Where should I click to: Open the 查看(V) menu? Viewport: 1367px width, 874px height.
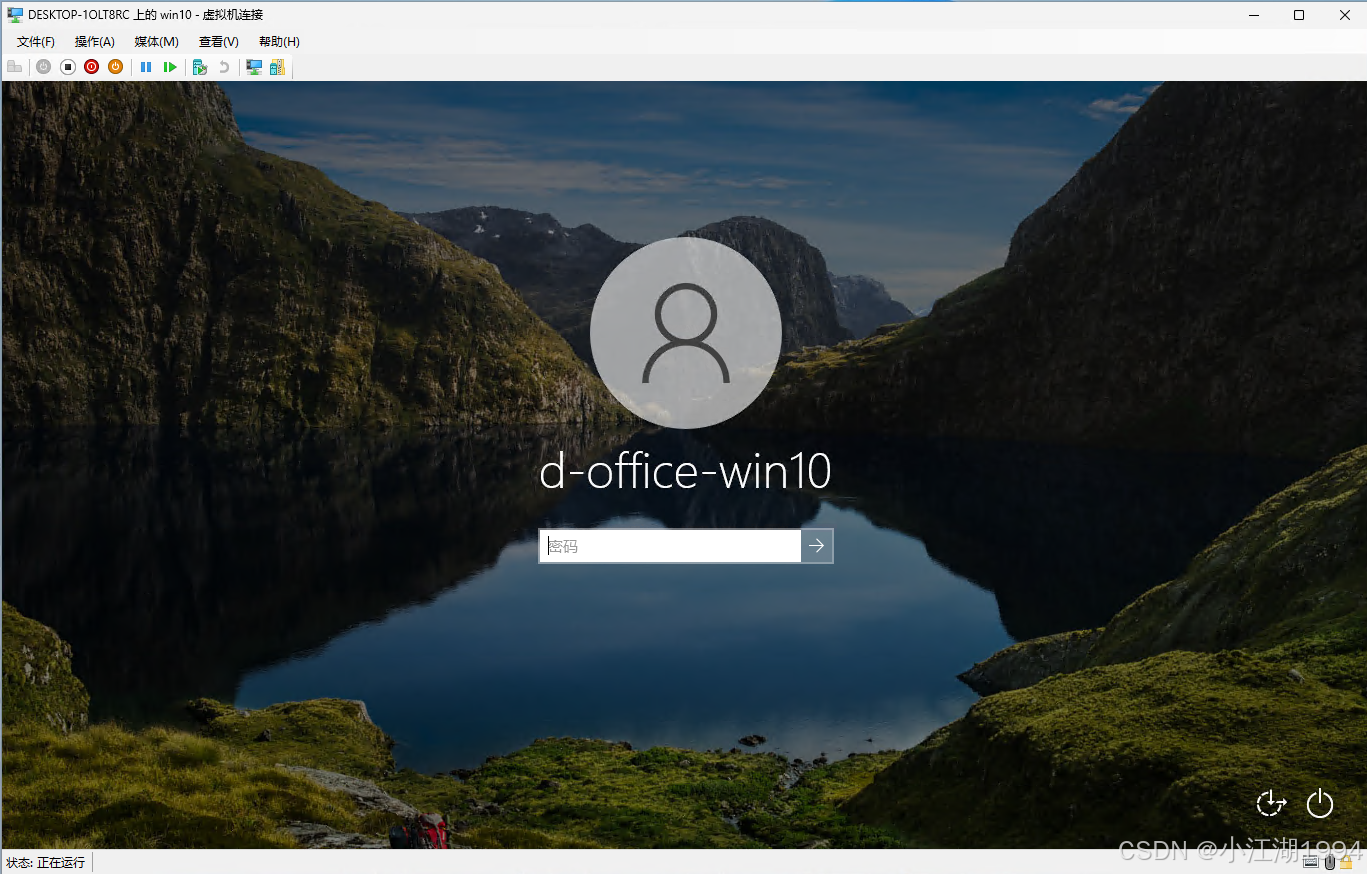tap(218, 42)
